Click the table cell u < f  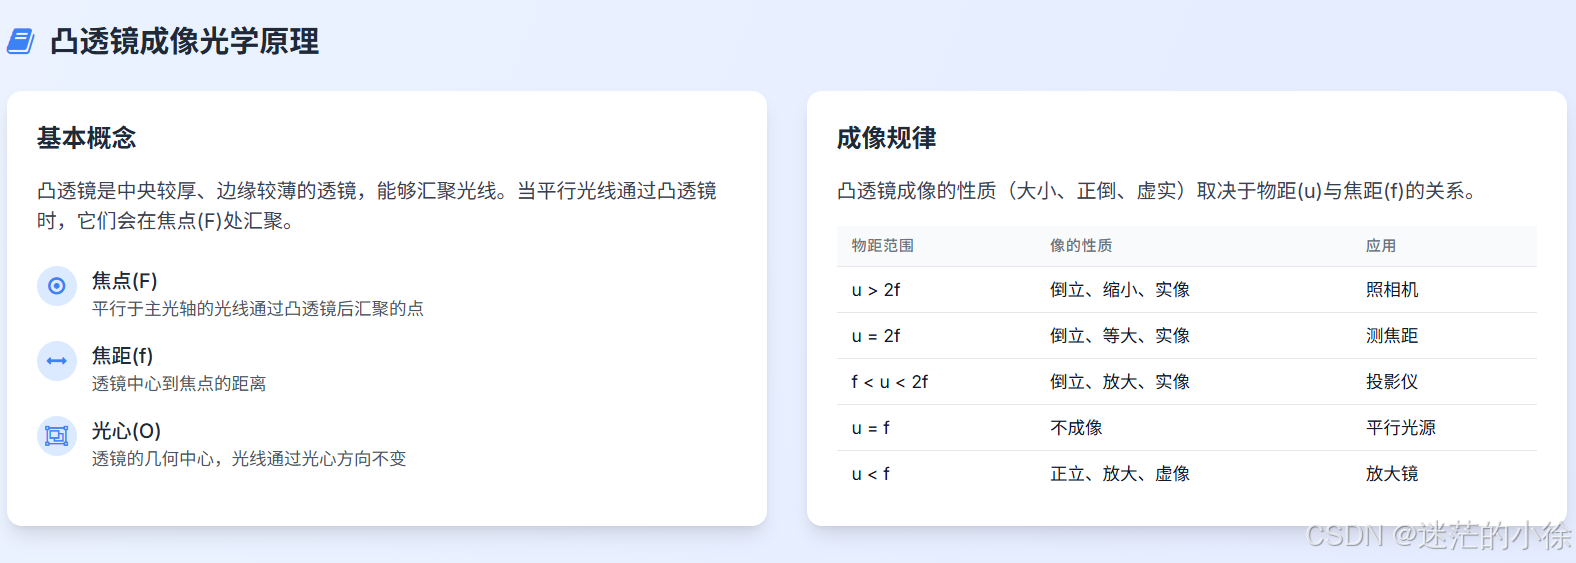[871, 474]
